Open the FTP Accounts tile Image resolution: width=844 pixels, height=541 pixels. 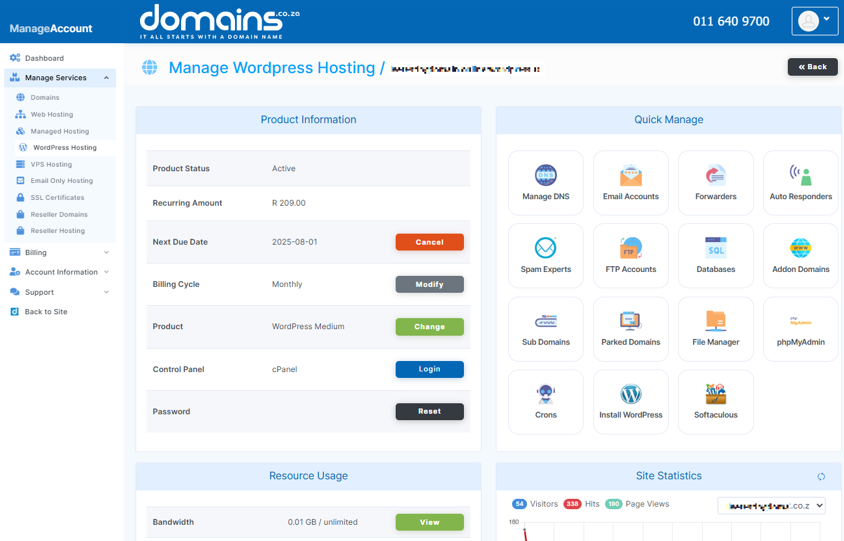click(x=630, y=256)
